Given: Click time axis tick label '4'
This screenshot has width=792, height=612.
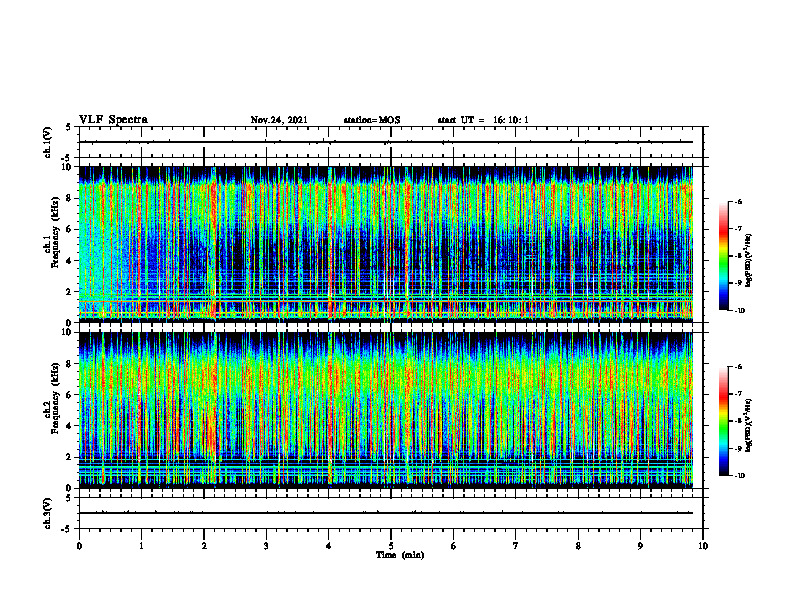Looking at the screenshot, I should click(329, 546).
